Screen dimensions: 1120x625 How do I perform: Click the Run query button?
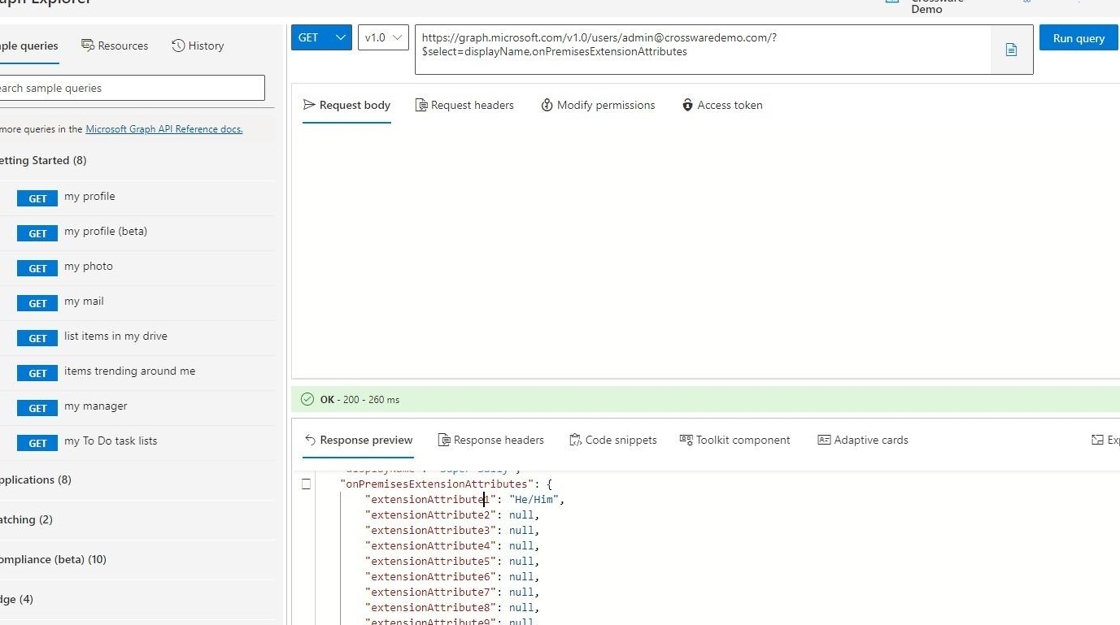(1078, 38)
